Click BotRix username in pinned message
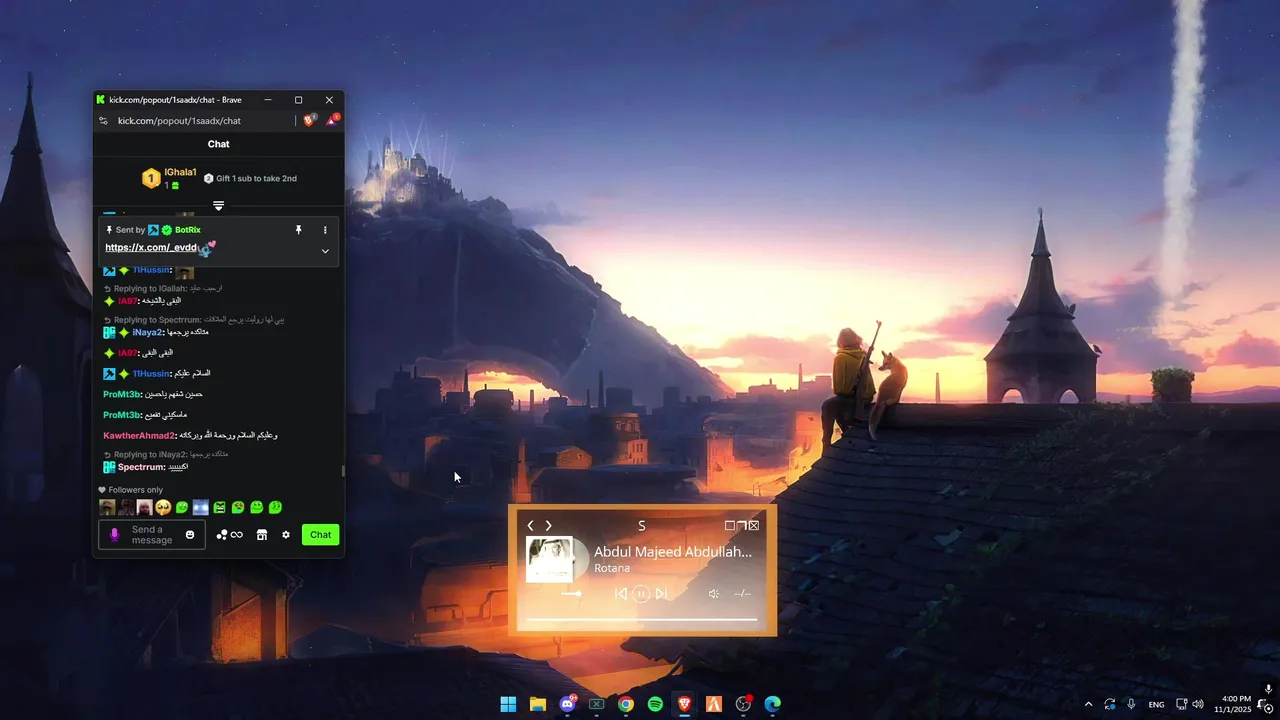Viewport: 1280px width, 720px height. pos(188,230)
